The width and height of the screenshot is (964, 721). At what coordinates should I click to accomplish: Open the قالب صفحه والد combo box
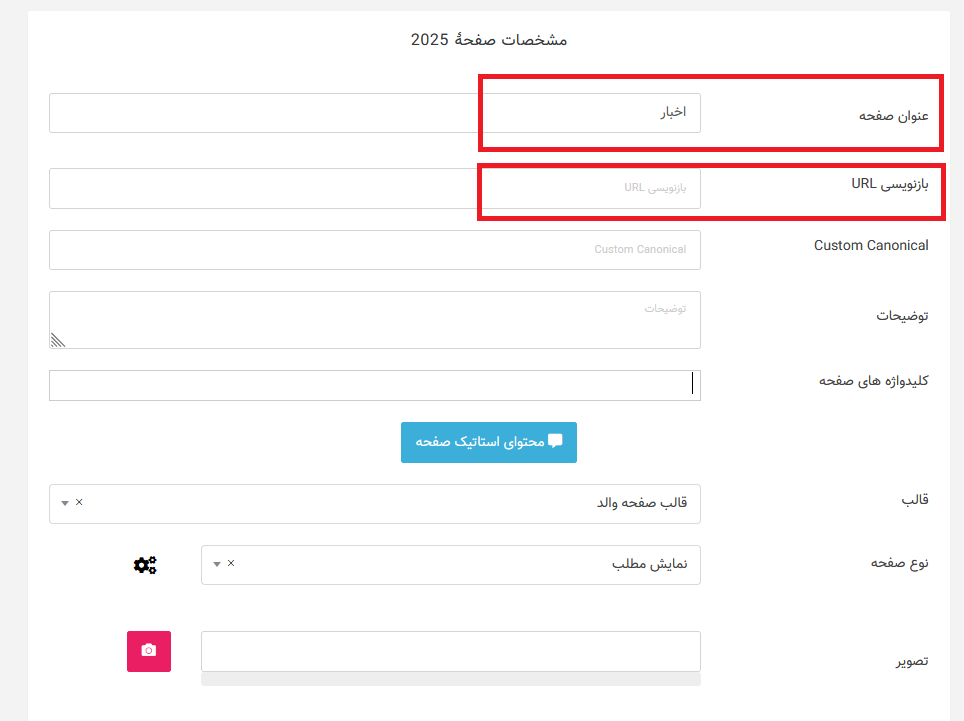pos(400,503)
